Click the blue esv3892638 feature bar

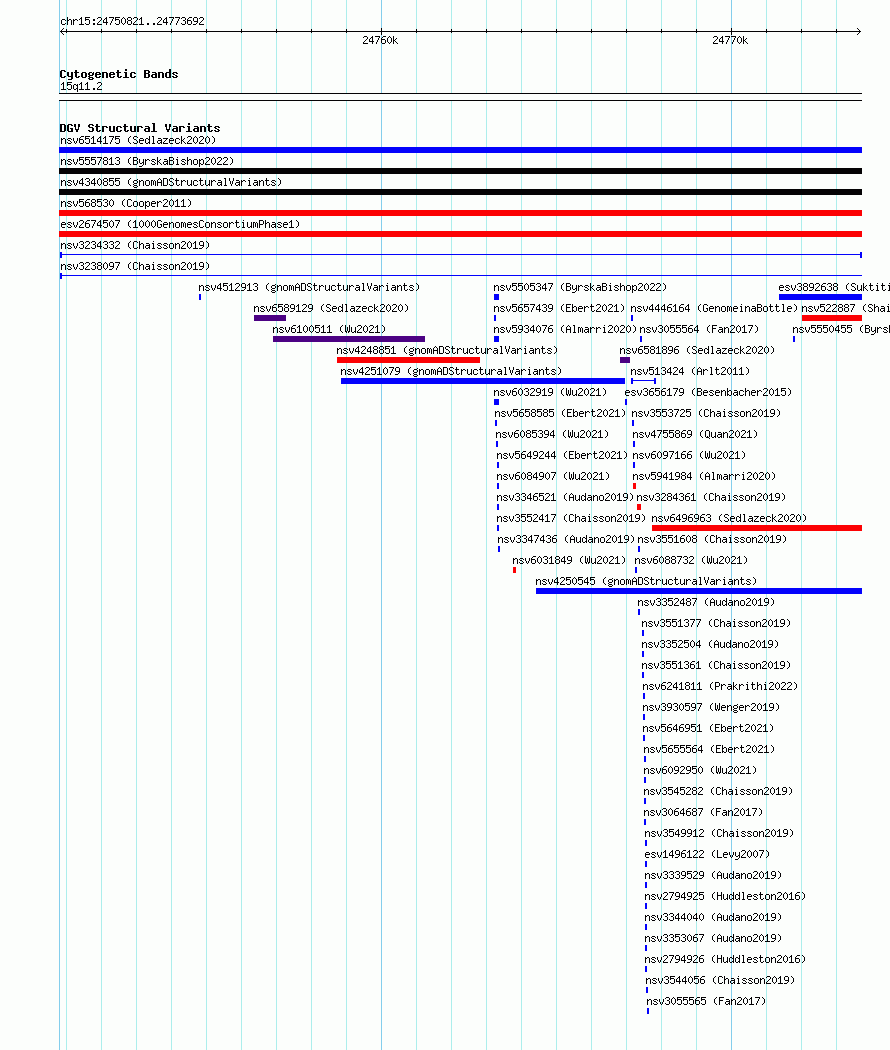click(x=820, y=297)
